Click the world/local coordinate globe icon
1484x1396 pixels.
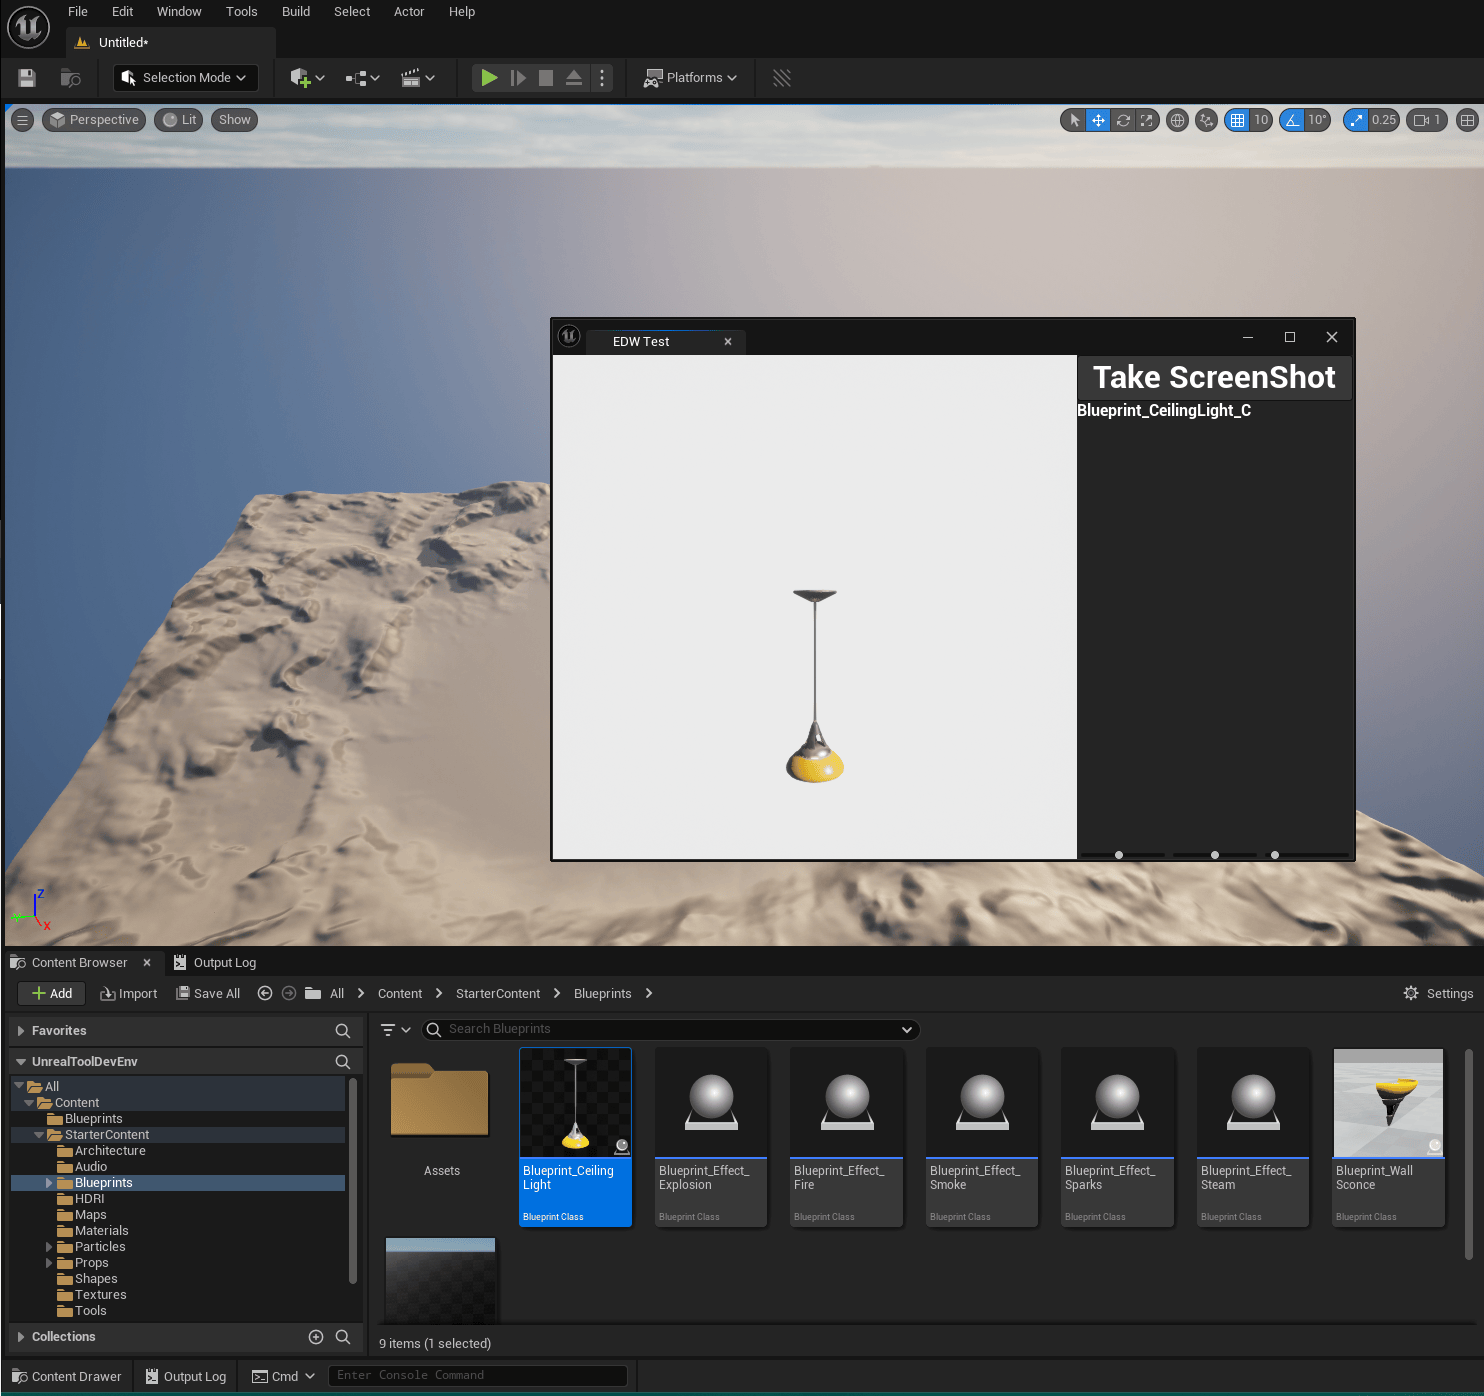(x=1178, y=120)
